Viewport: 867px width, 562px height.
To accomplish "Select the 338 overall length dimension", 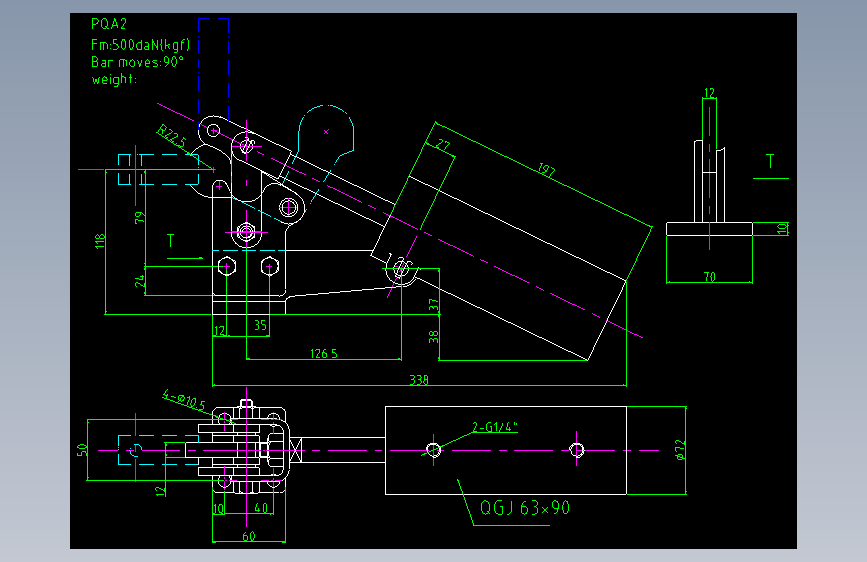I will [419, 379].
